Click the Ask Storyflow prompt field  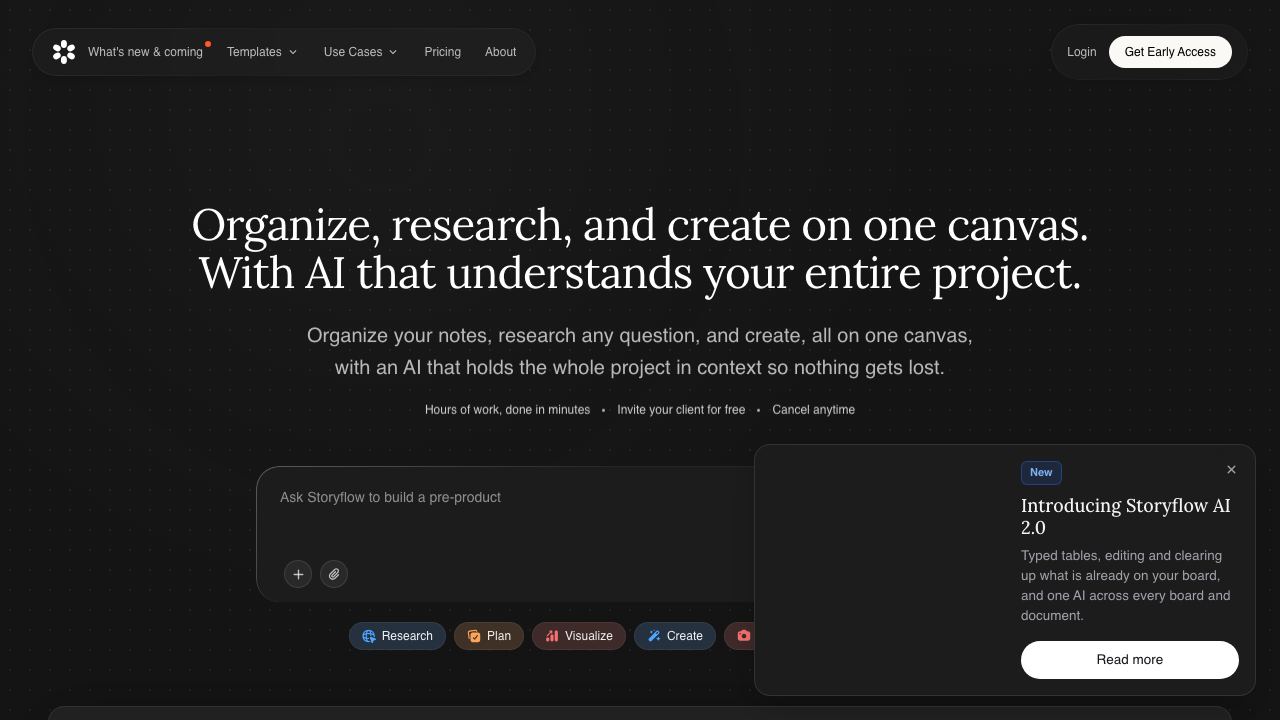coord(505,497)
